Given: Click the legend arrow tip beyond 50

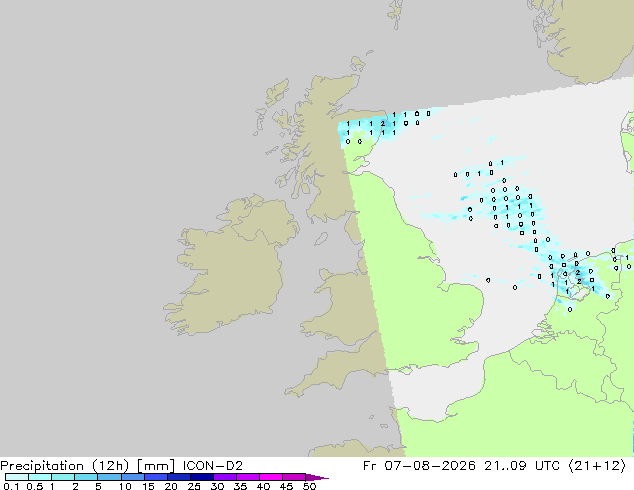Looking at the screenshot, I should [317, 477].
